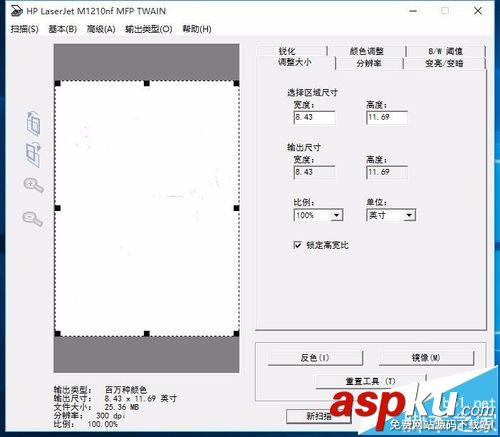This screenshot has height=437, width=500.
Task: Open the 扫描(S) menu
Action: 24,29
